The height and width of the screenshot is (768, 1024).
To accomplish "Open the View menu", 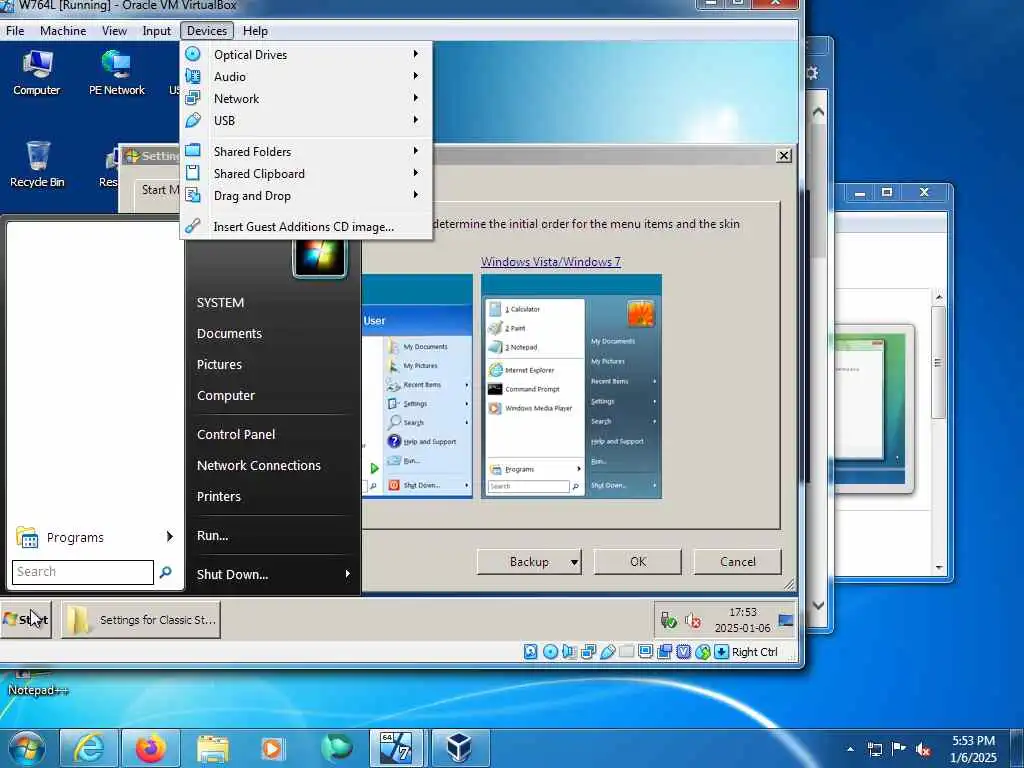I will (x=114, y=31).
